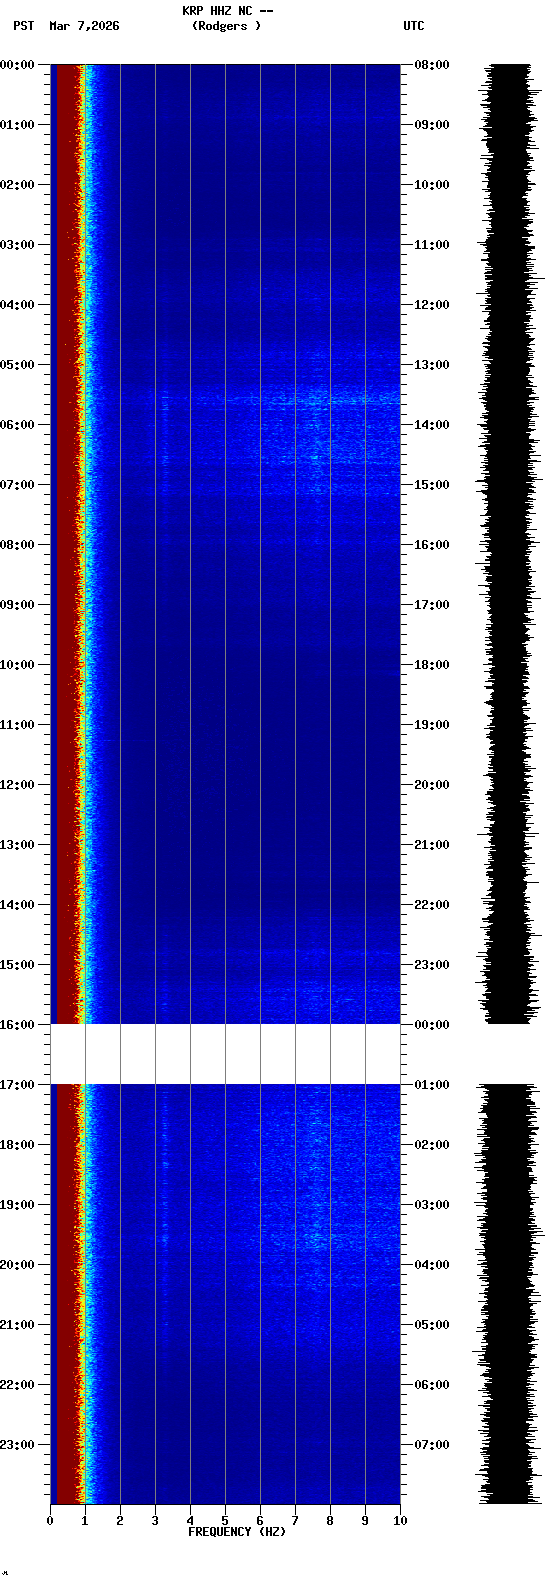Viewport: 552px width, 1584px height.
Task: Click the "FREQUENCY (HZ)" axis title
Action: [237, 1532]
